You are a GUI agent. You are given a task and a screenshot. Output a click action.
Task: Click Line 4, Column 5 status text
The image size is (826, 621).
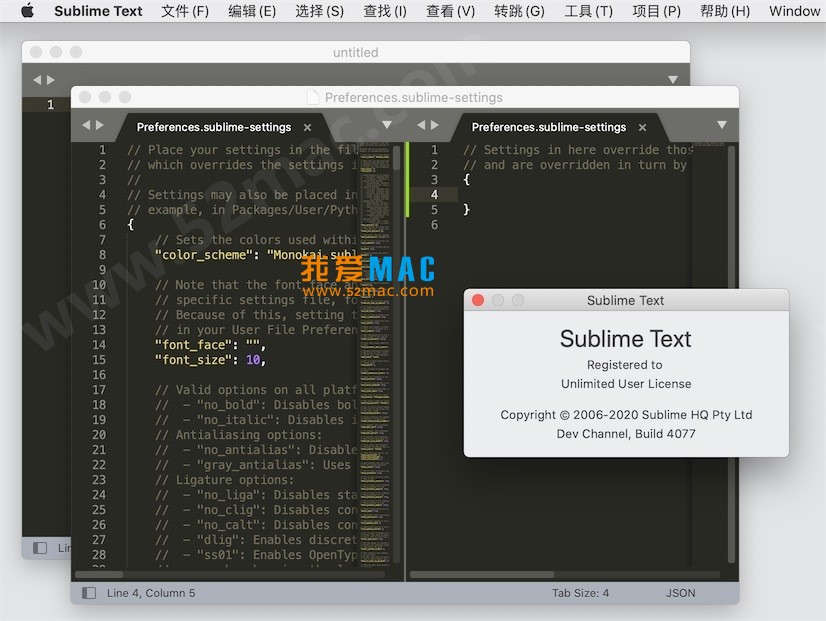(151, 593)
